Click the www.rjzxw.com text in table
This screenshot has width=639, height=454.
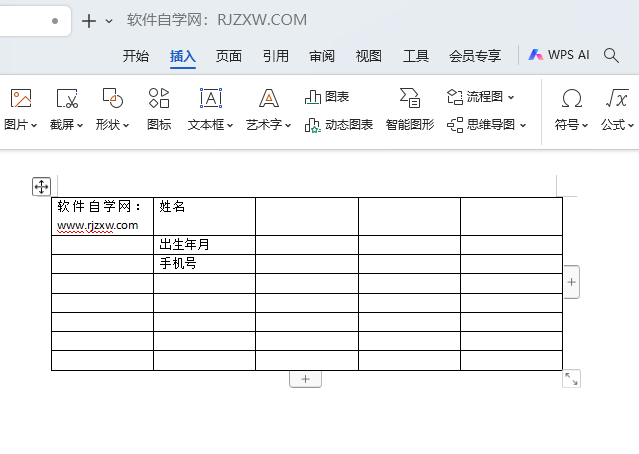97,225
